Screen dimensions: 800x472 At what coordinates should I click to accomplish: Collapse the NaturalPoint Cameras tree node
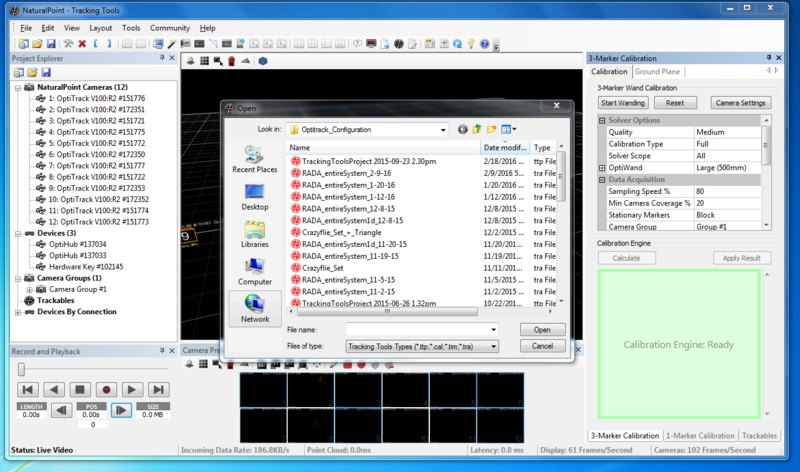click(16, 87)
